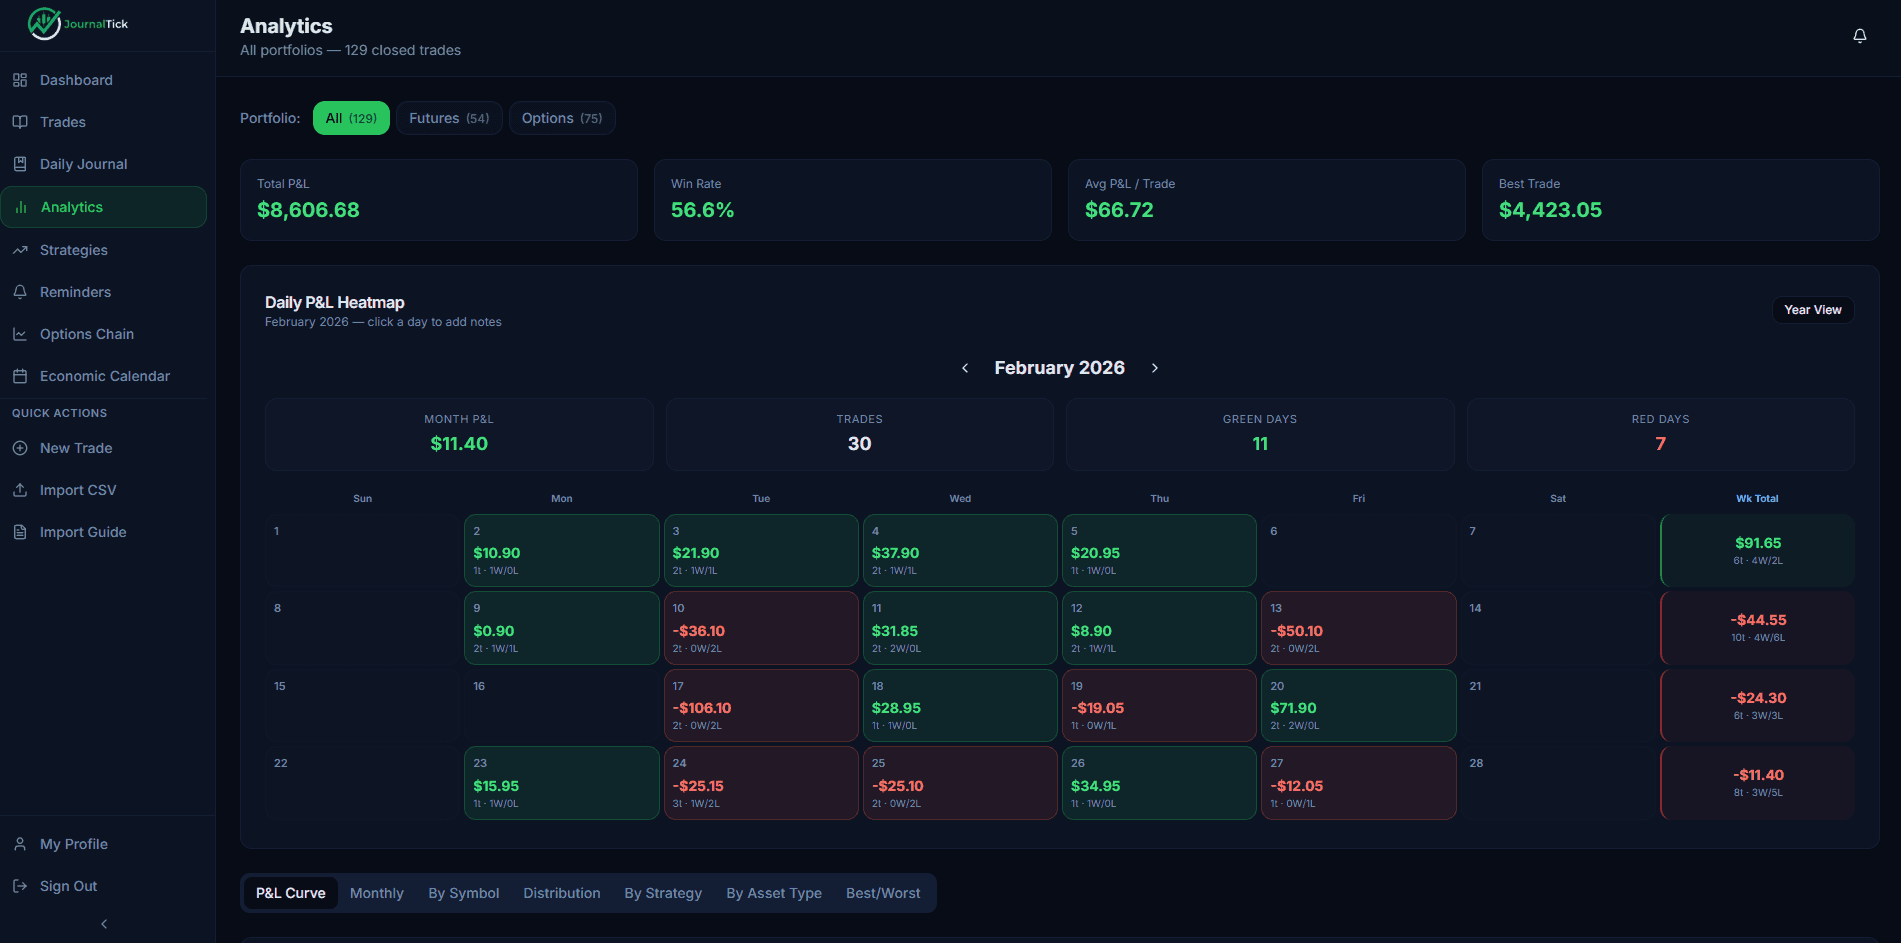Switch the heatmap to Year View
The image size is (1901, 943).
(x=1812, y=309)
